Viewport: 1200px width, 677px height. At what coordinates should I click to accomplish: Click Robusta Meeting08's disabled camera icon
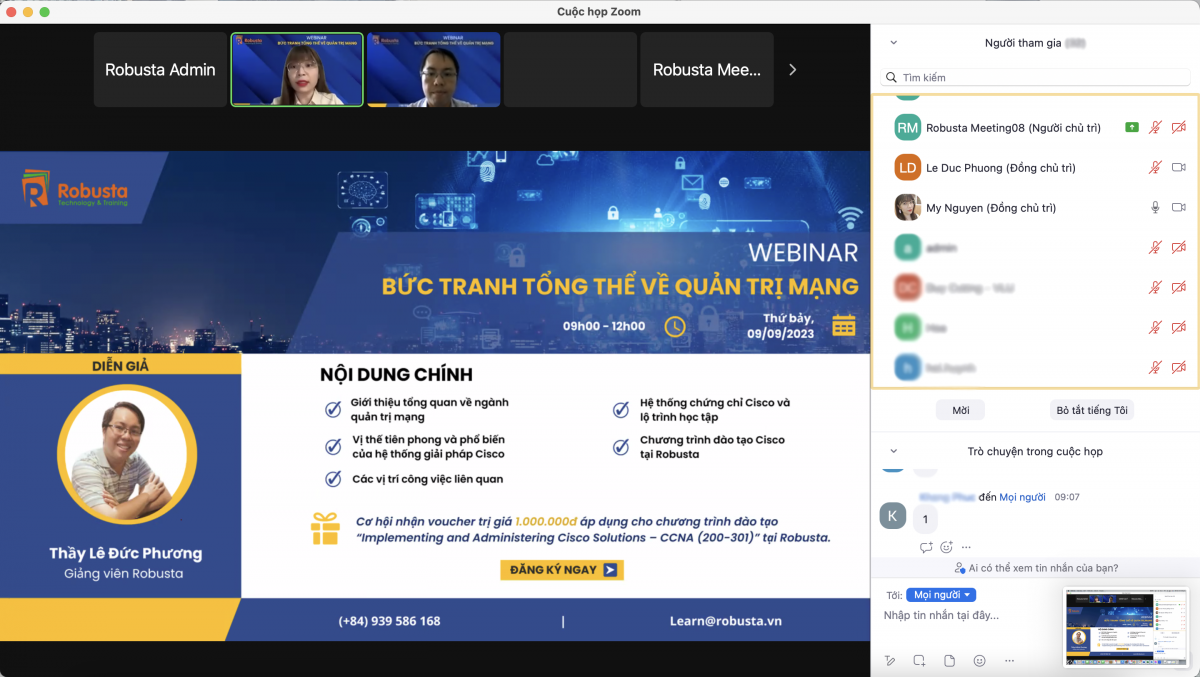1179,127
